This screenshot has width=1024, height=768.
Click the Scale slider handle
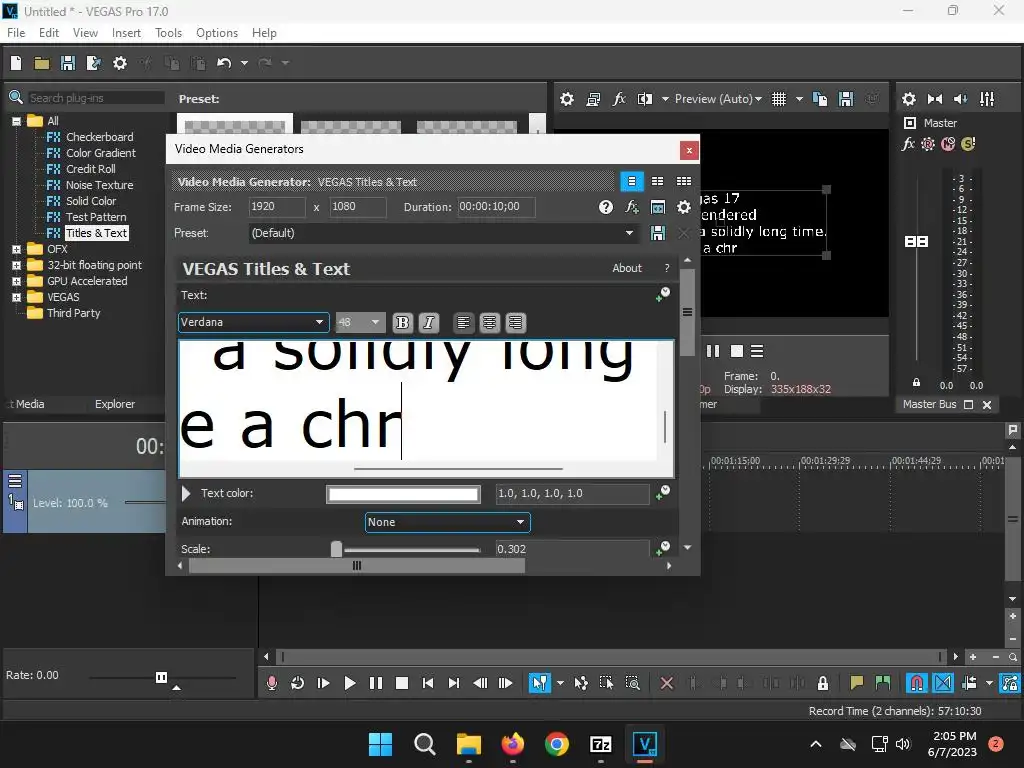coord(336,549)
